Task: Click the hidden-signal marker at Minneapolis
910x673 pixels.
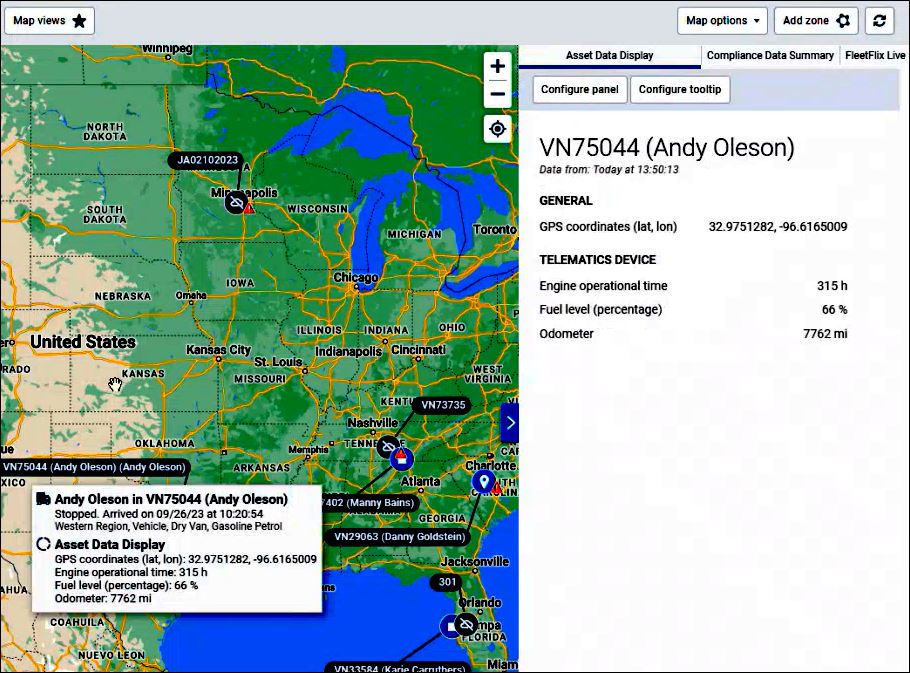Action: [235, 202]
